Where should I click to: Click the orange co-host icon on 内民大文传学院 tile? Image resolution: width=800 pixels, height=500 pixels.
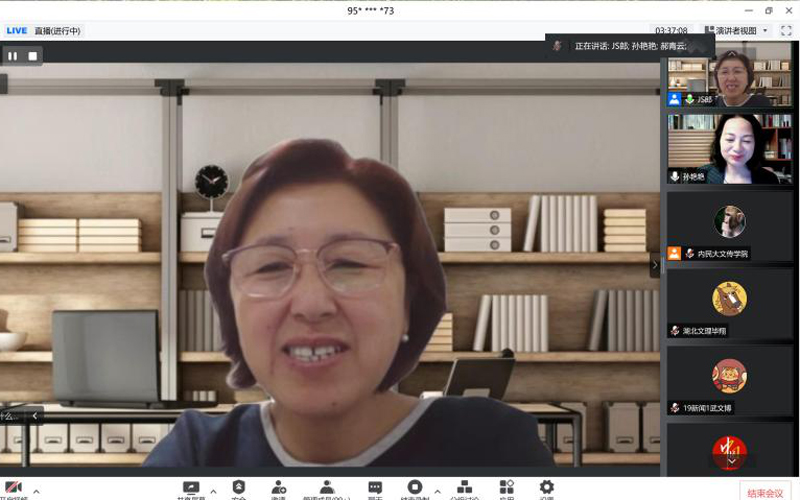coord(674,253)
